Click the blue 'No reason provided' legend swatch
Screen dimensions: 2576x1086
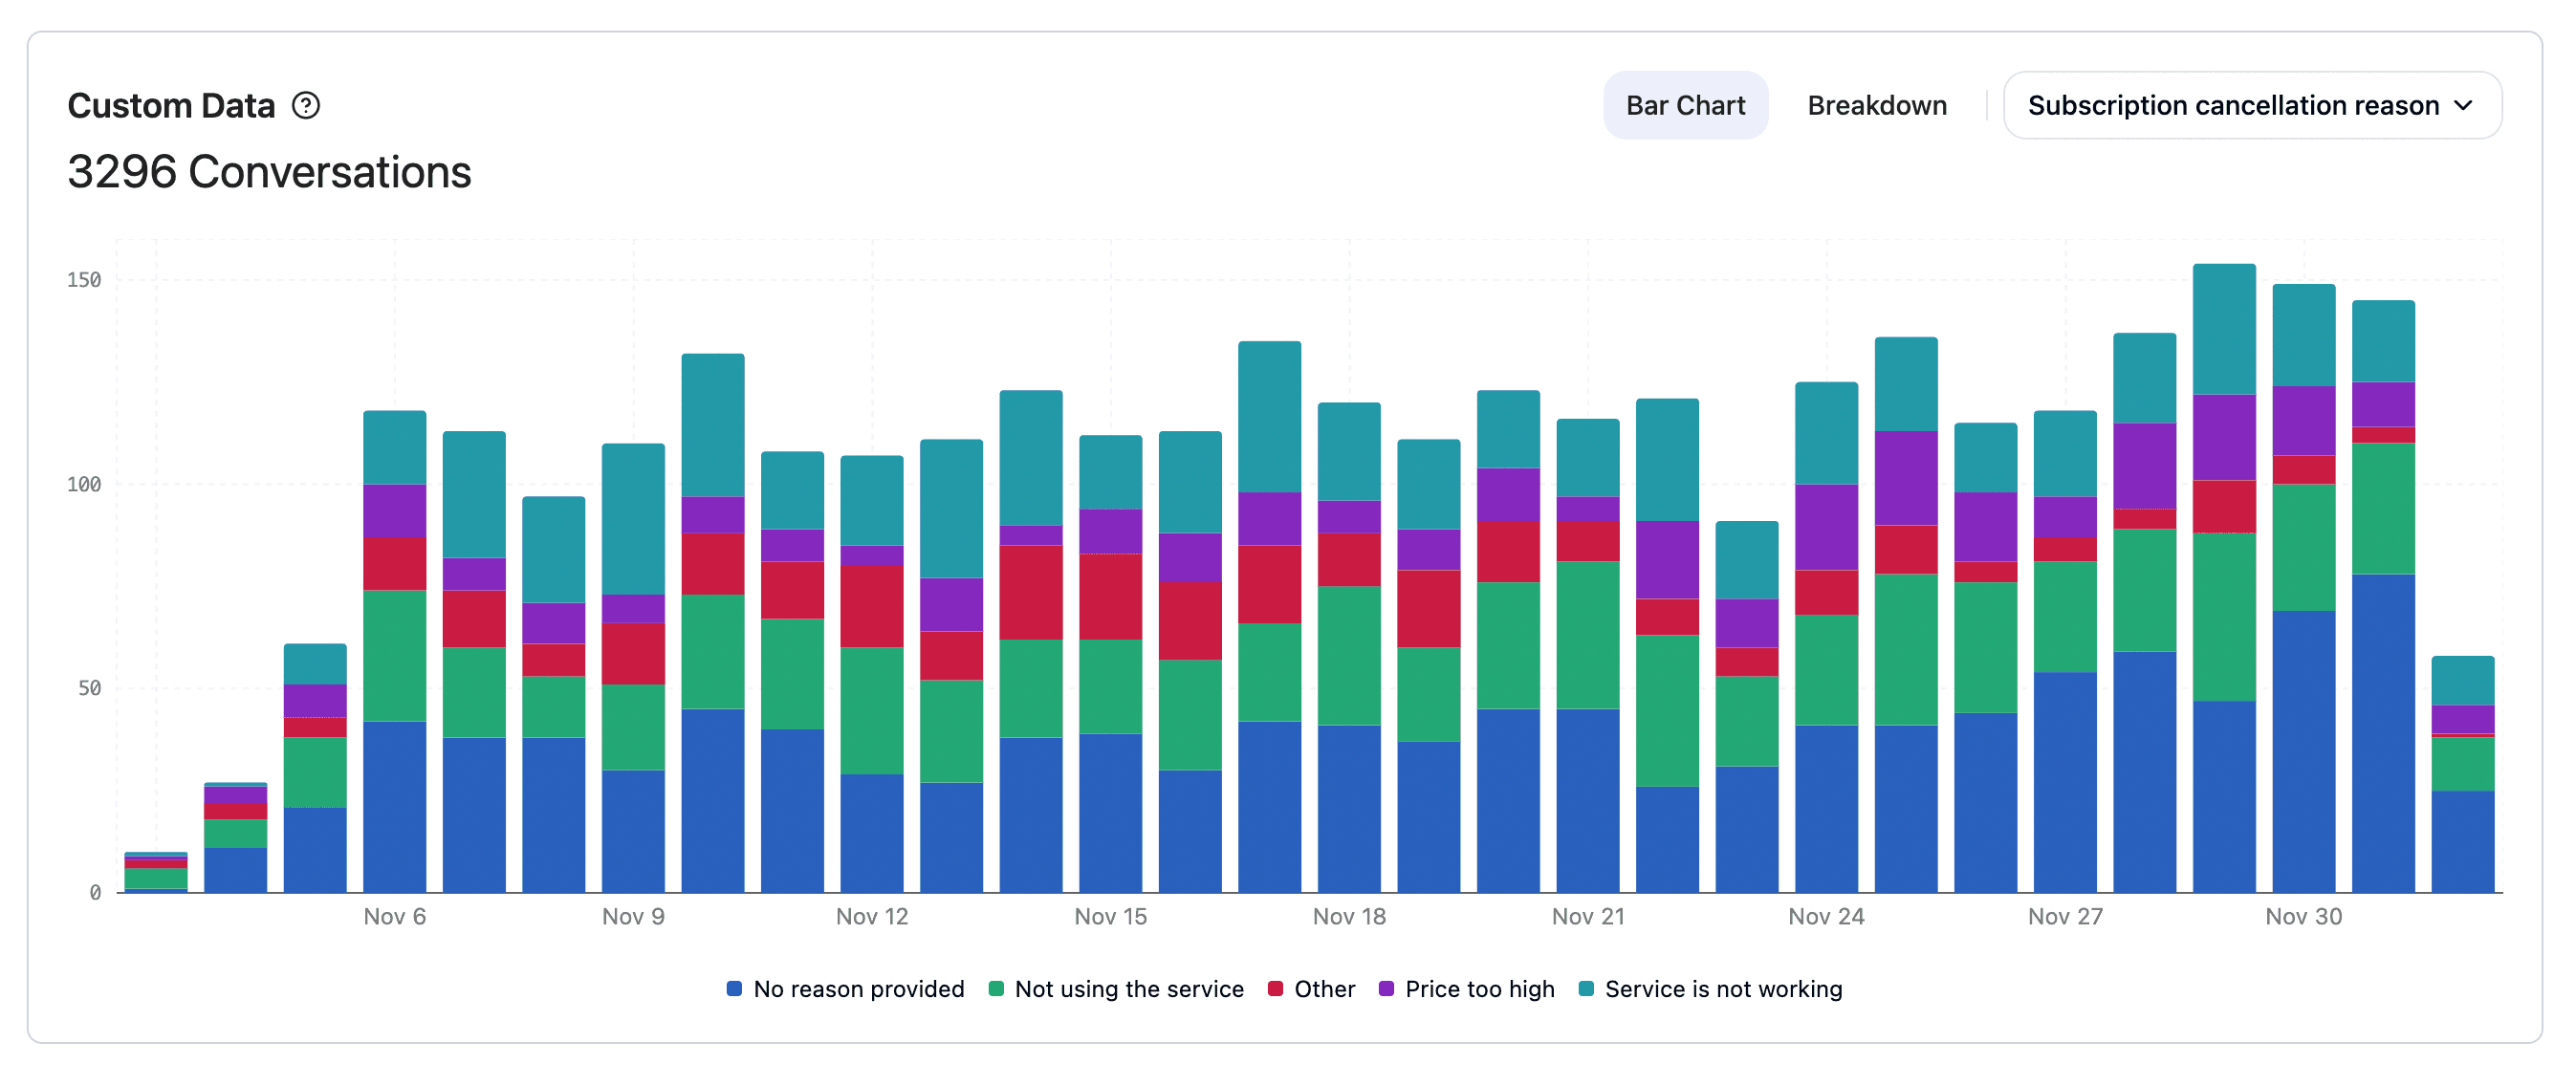pos(734,989)
